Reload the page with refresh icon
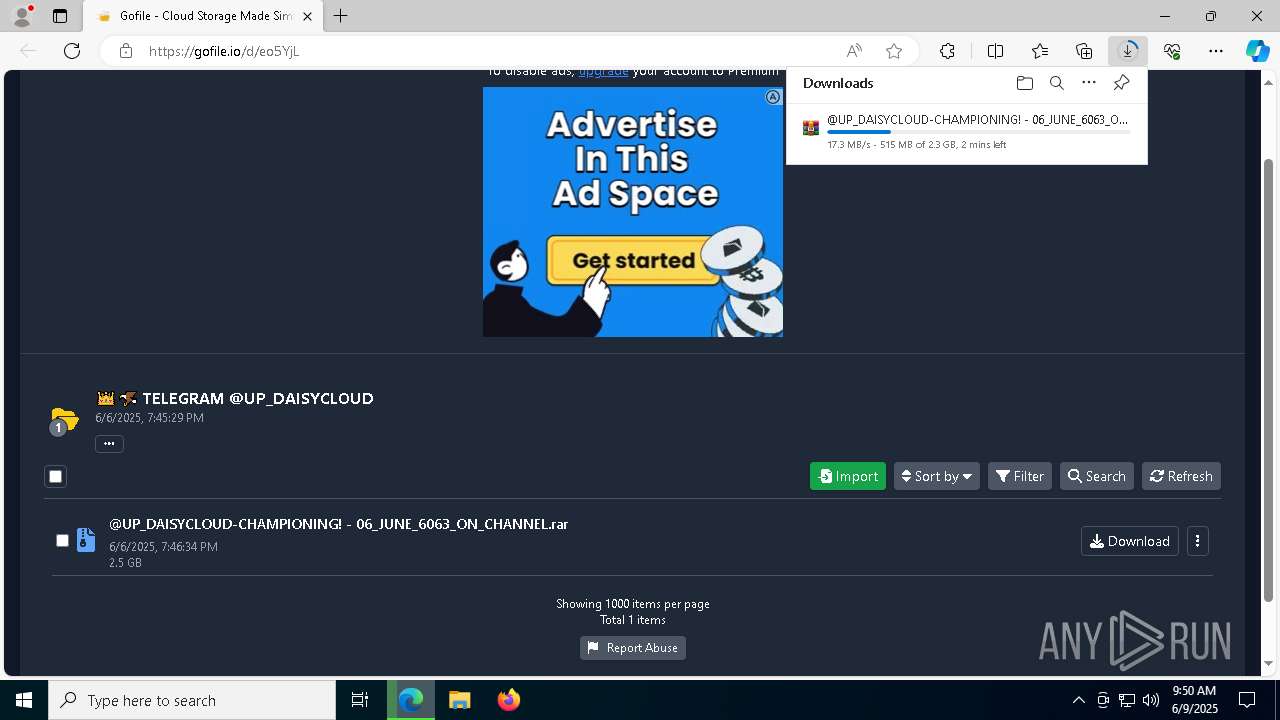This screenshot has height=720, width=1280. click(x=72, y=51)
